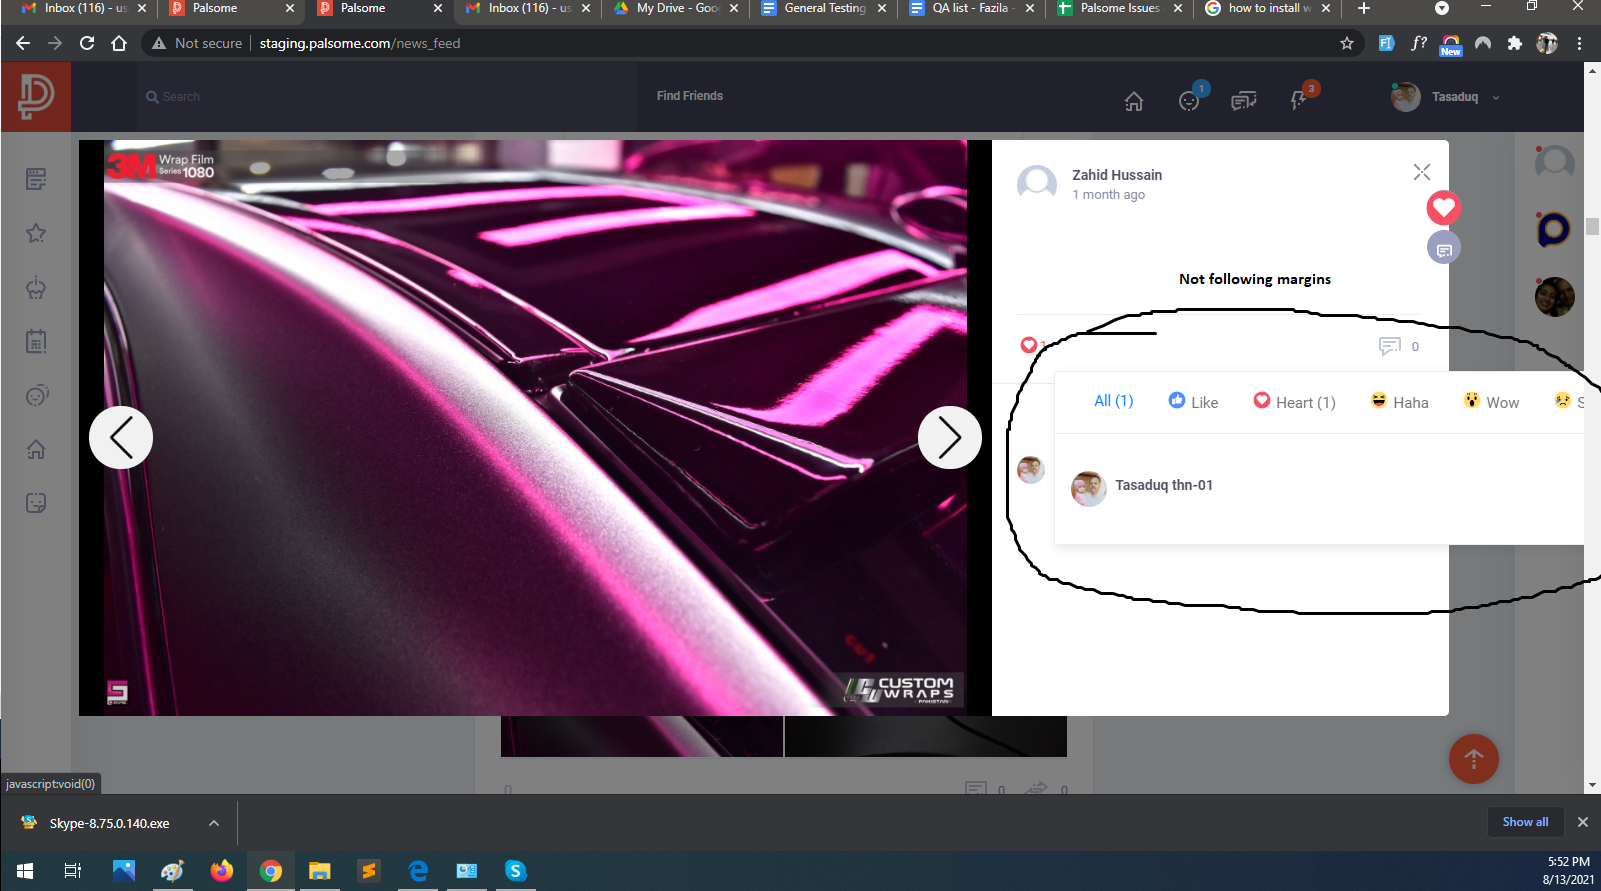Click the small heart reaction count icon
Screen dimensions: 1601x891
coord(1028,345)
